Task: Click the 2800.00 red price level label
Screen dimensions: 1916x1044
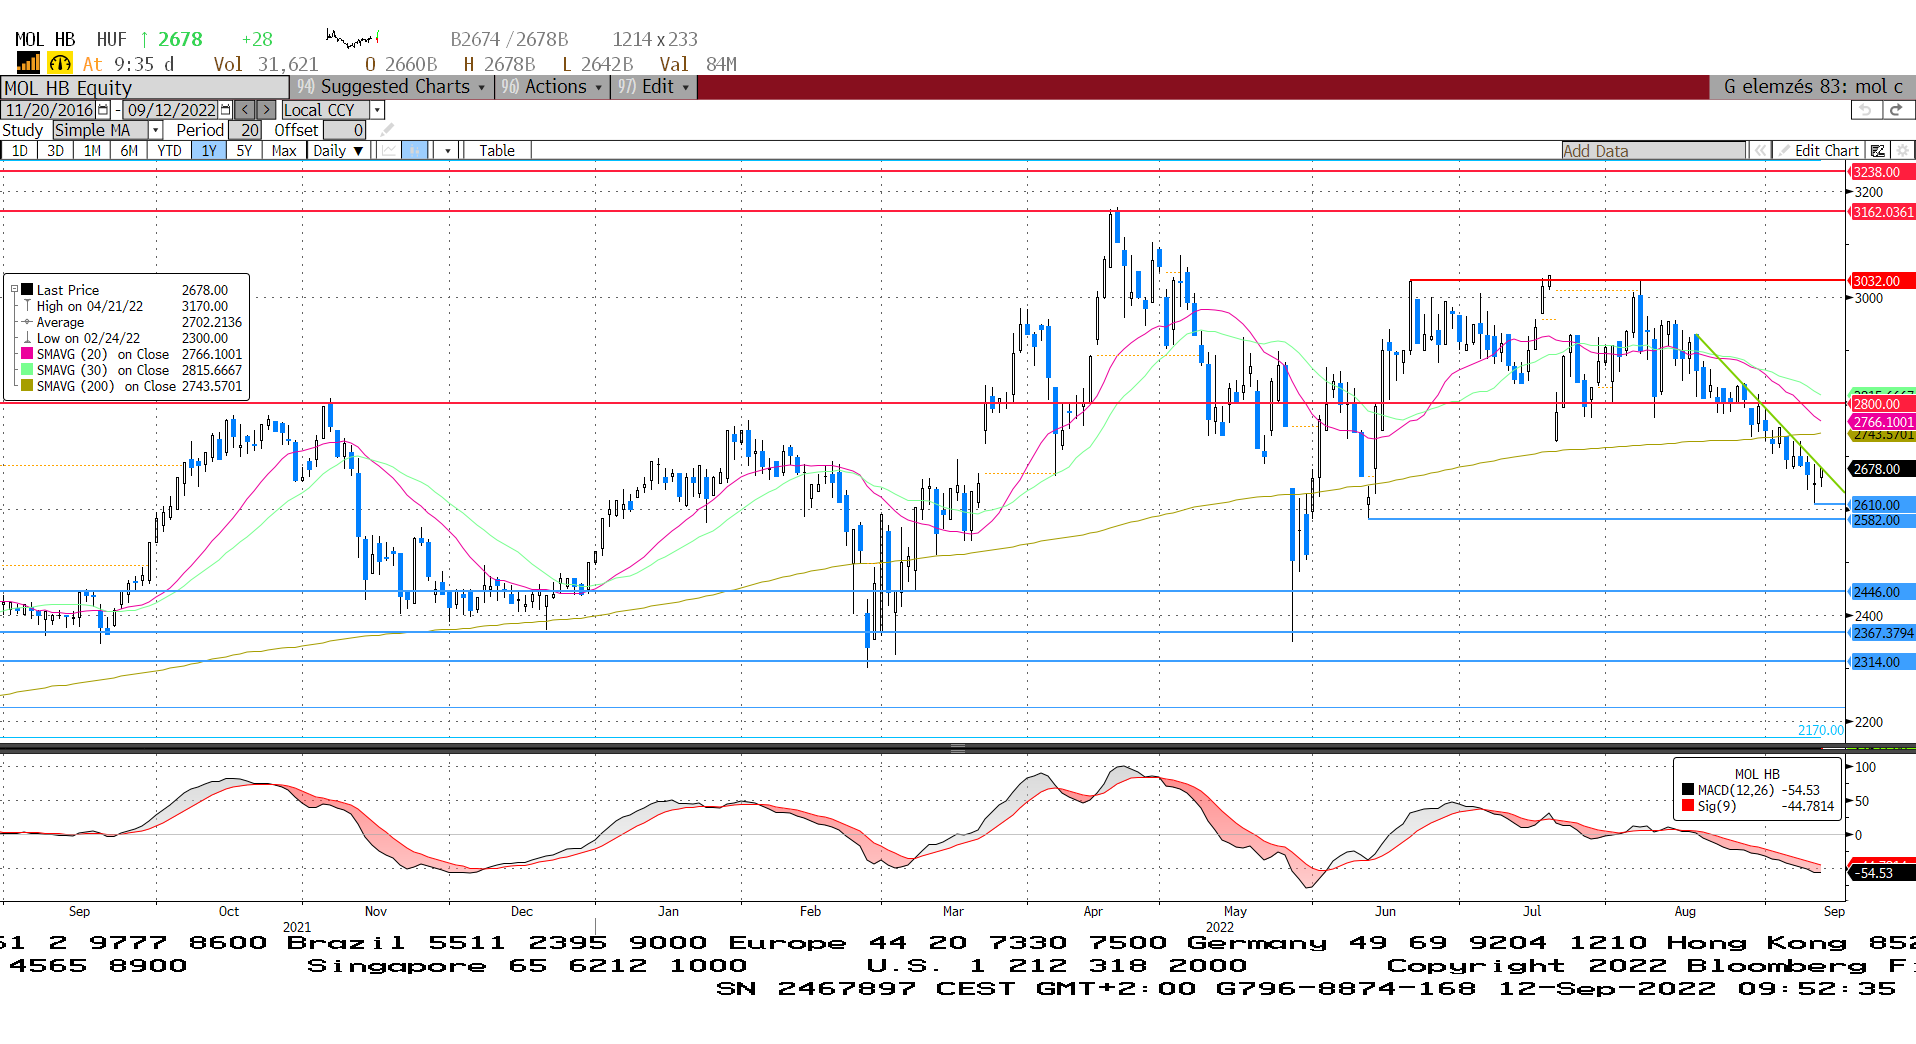Action: (1881, 404)
